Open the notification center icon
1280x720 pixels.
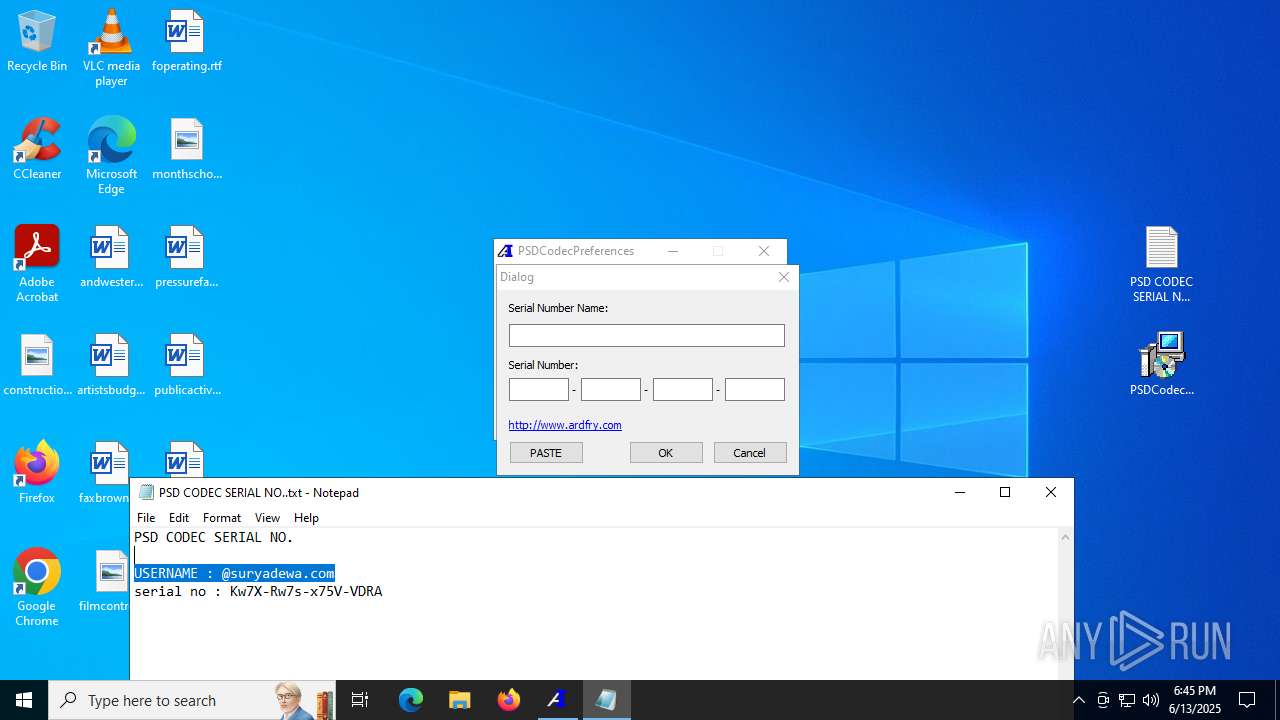1247,700
